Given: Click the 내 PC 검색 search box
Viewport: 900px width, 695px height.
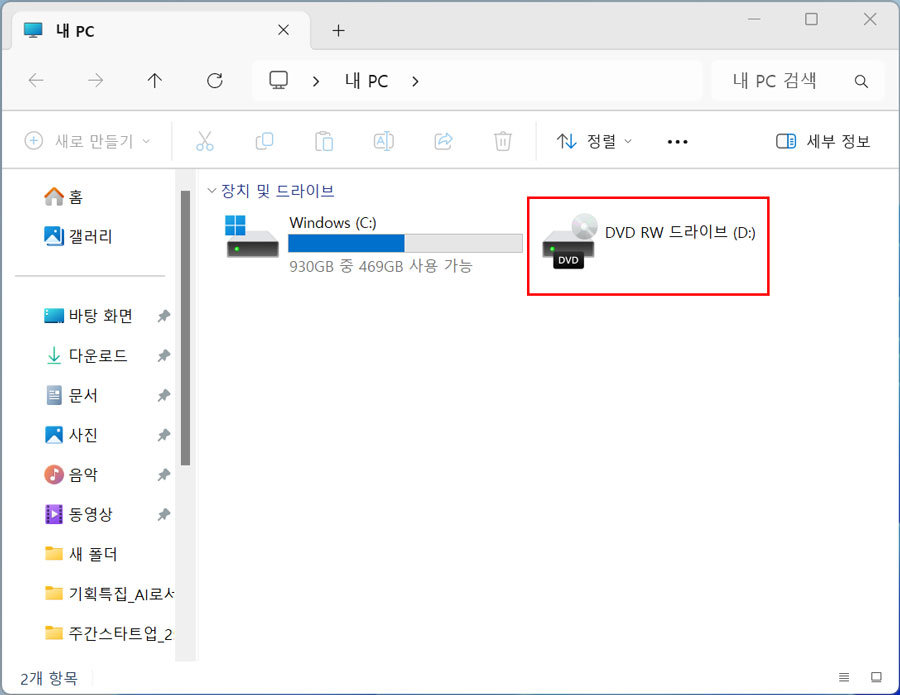Looking at the screenshot, I should point(786,81).
